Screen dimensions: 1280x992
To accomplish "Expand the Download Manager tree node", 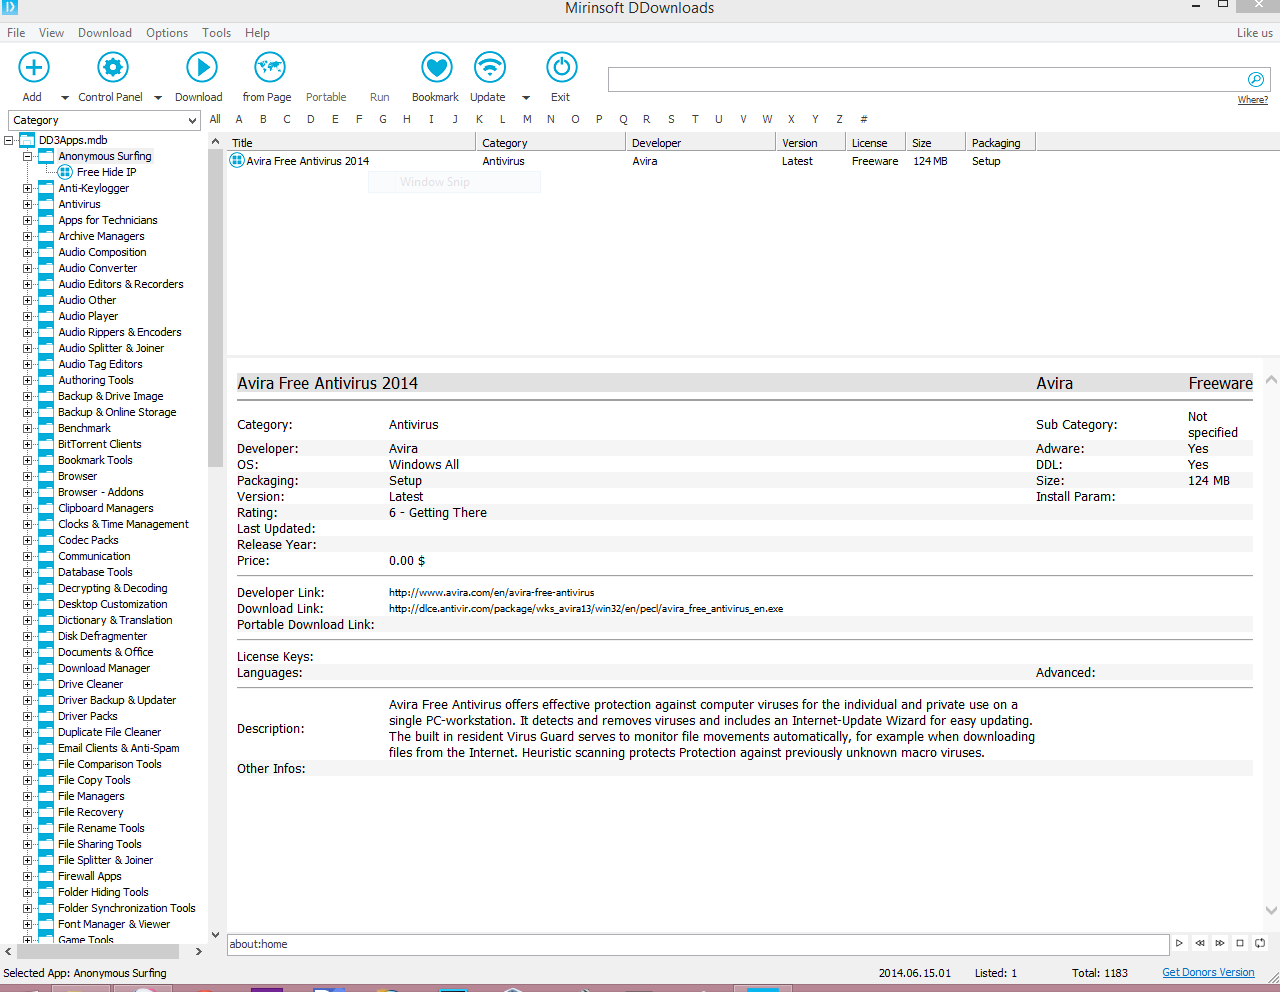I will [x=27, y=668].
